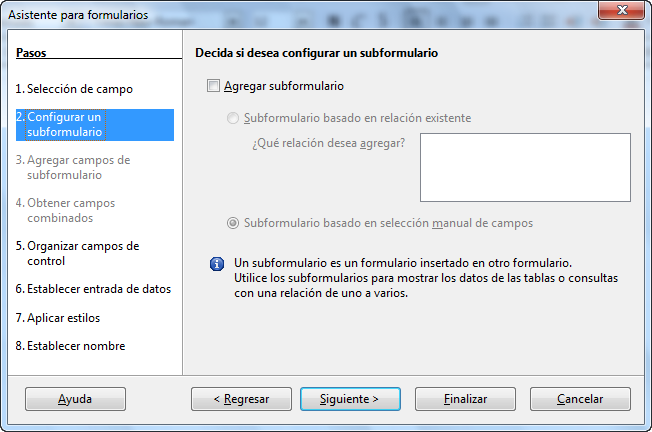Click the Agregar subformulario label text
Image resolution: width=652 pixels, height=432 pixels.
284,86
